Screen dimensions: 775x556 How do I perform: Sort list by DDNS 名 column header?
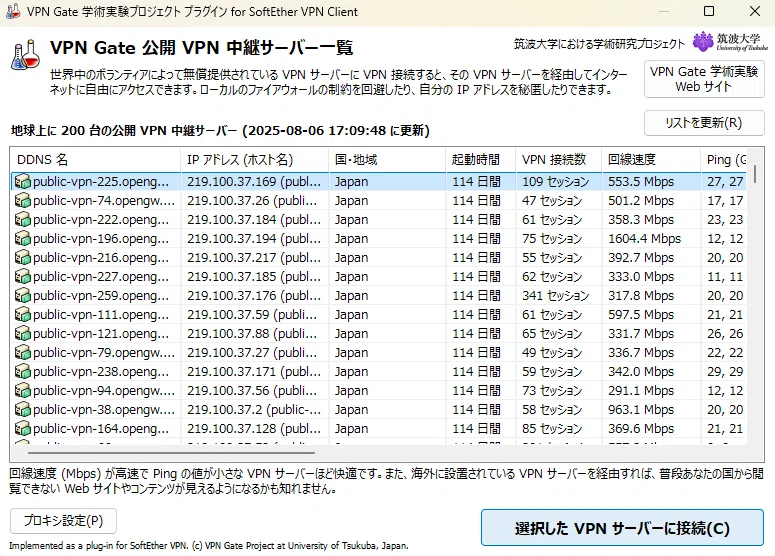tap(95, 160)
